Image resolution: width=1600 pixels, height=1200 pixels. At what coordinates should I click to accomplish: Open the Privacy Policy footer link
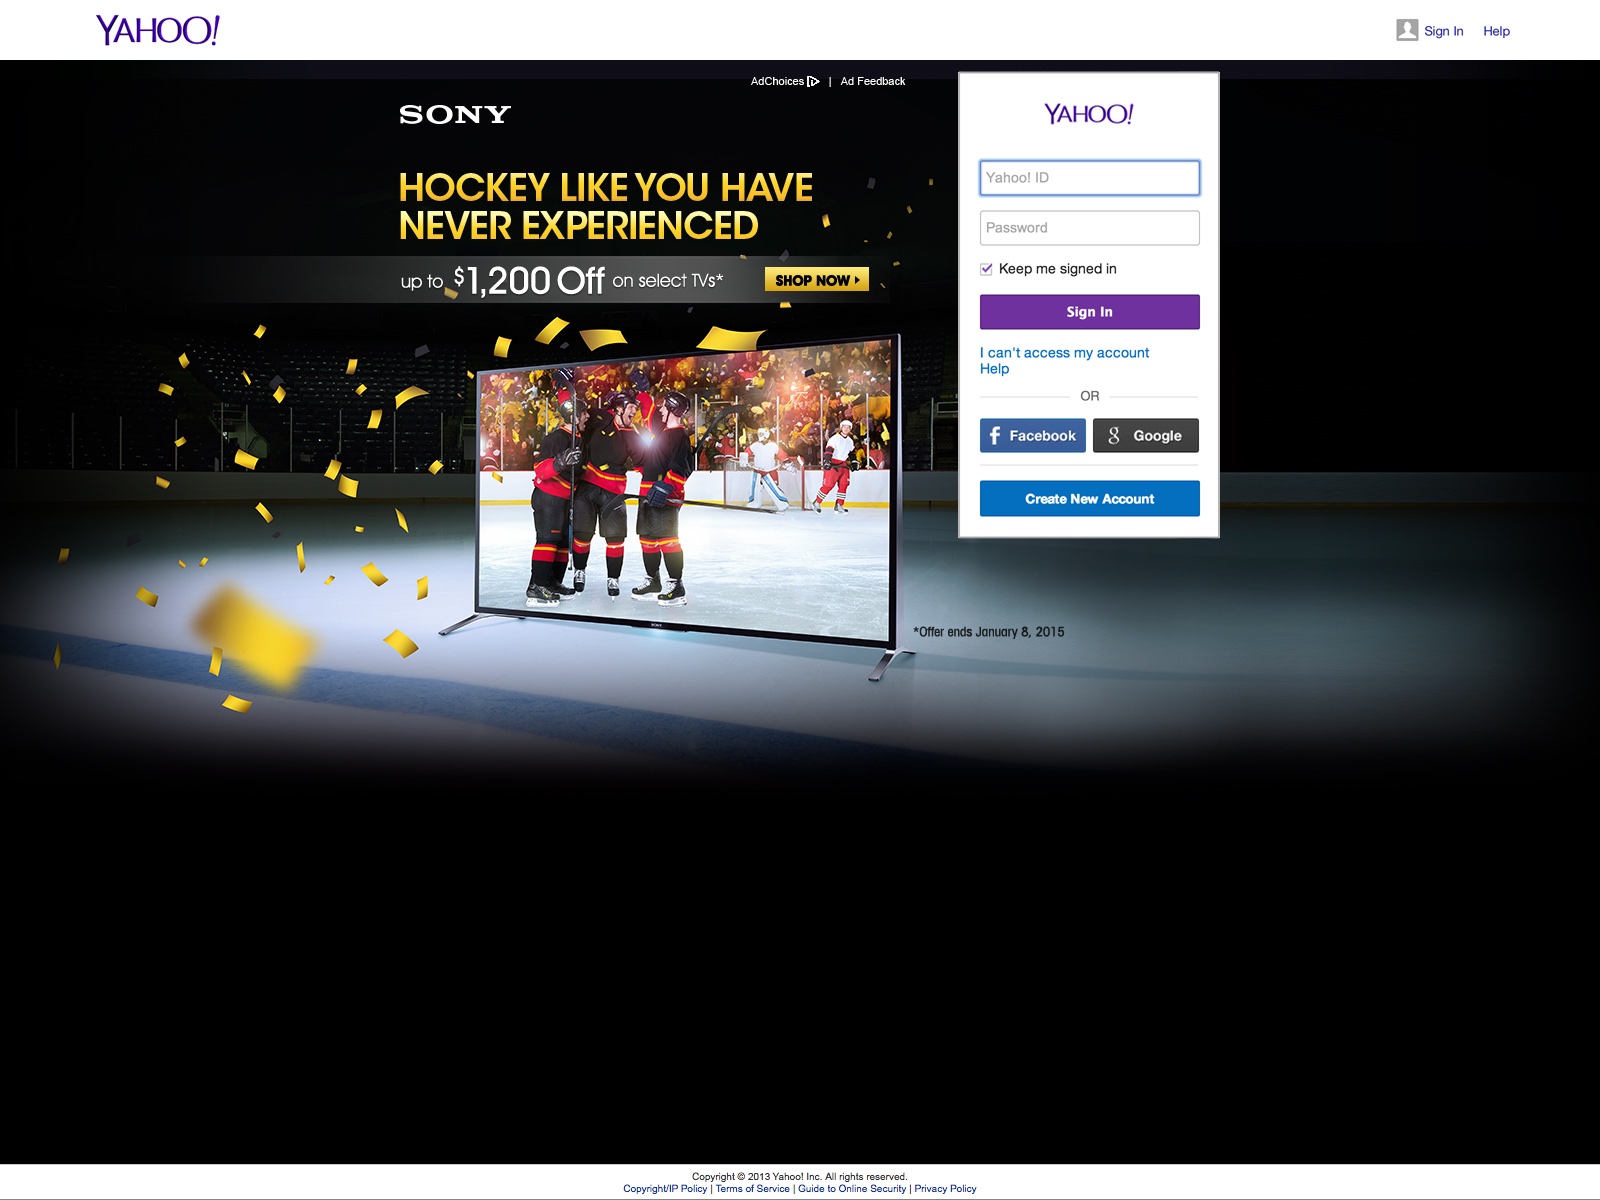point(945,1189)
